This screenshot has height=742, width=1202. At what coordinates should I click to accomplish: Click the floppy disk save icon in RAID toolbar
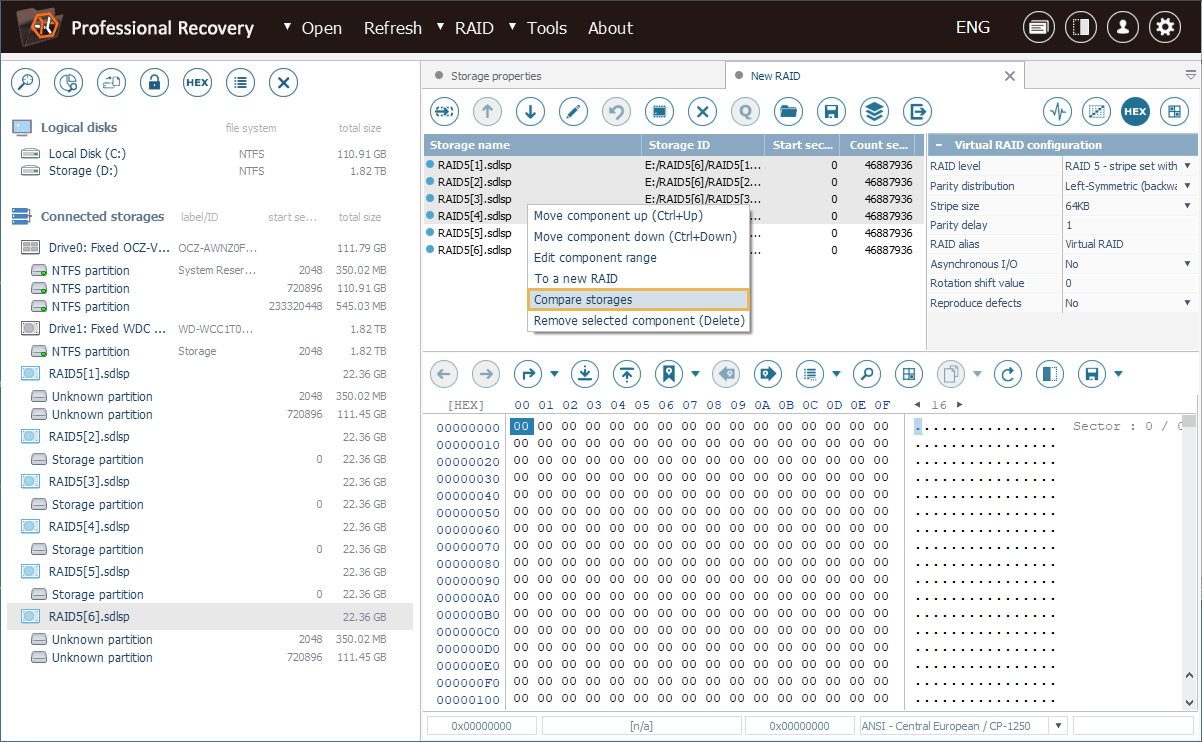coord(831,111)
